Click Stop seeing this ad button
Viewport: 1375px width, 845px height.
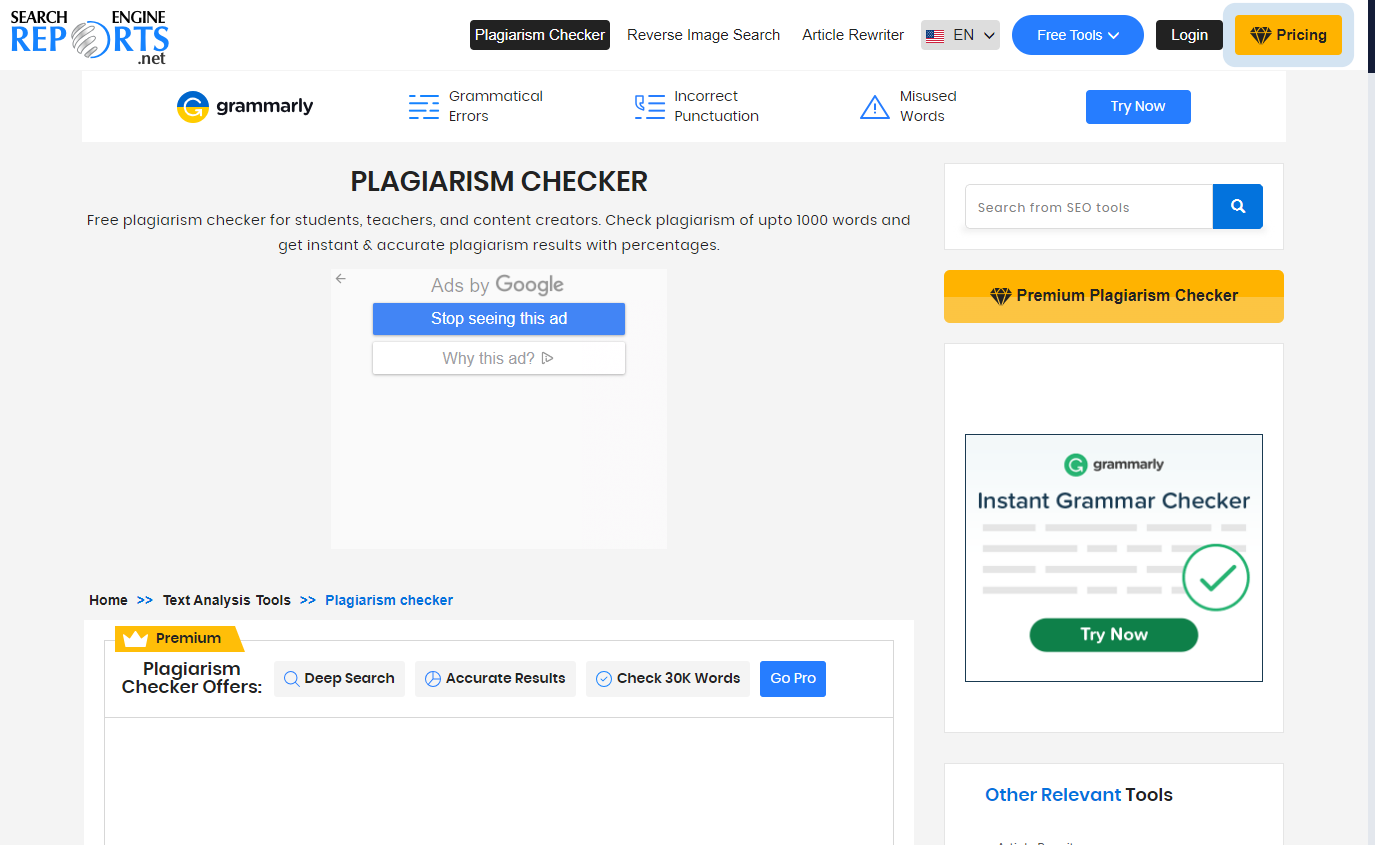[x=499, y=319]
